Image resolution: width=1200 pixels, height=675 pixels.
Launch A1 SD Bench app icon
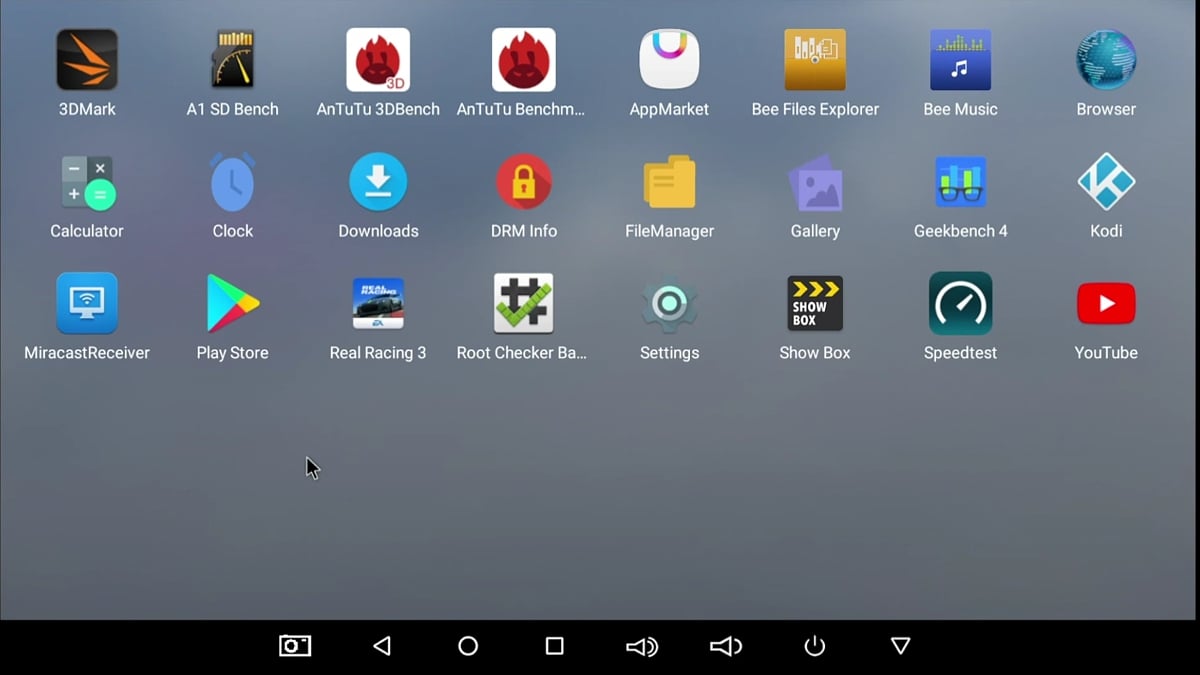click(x=233, y=60)
